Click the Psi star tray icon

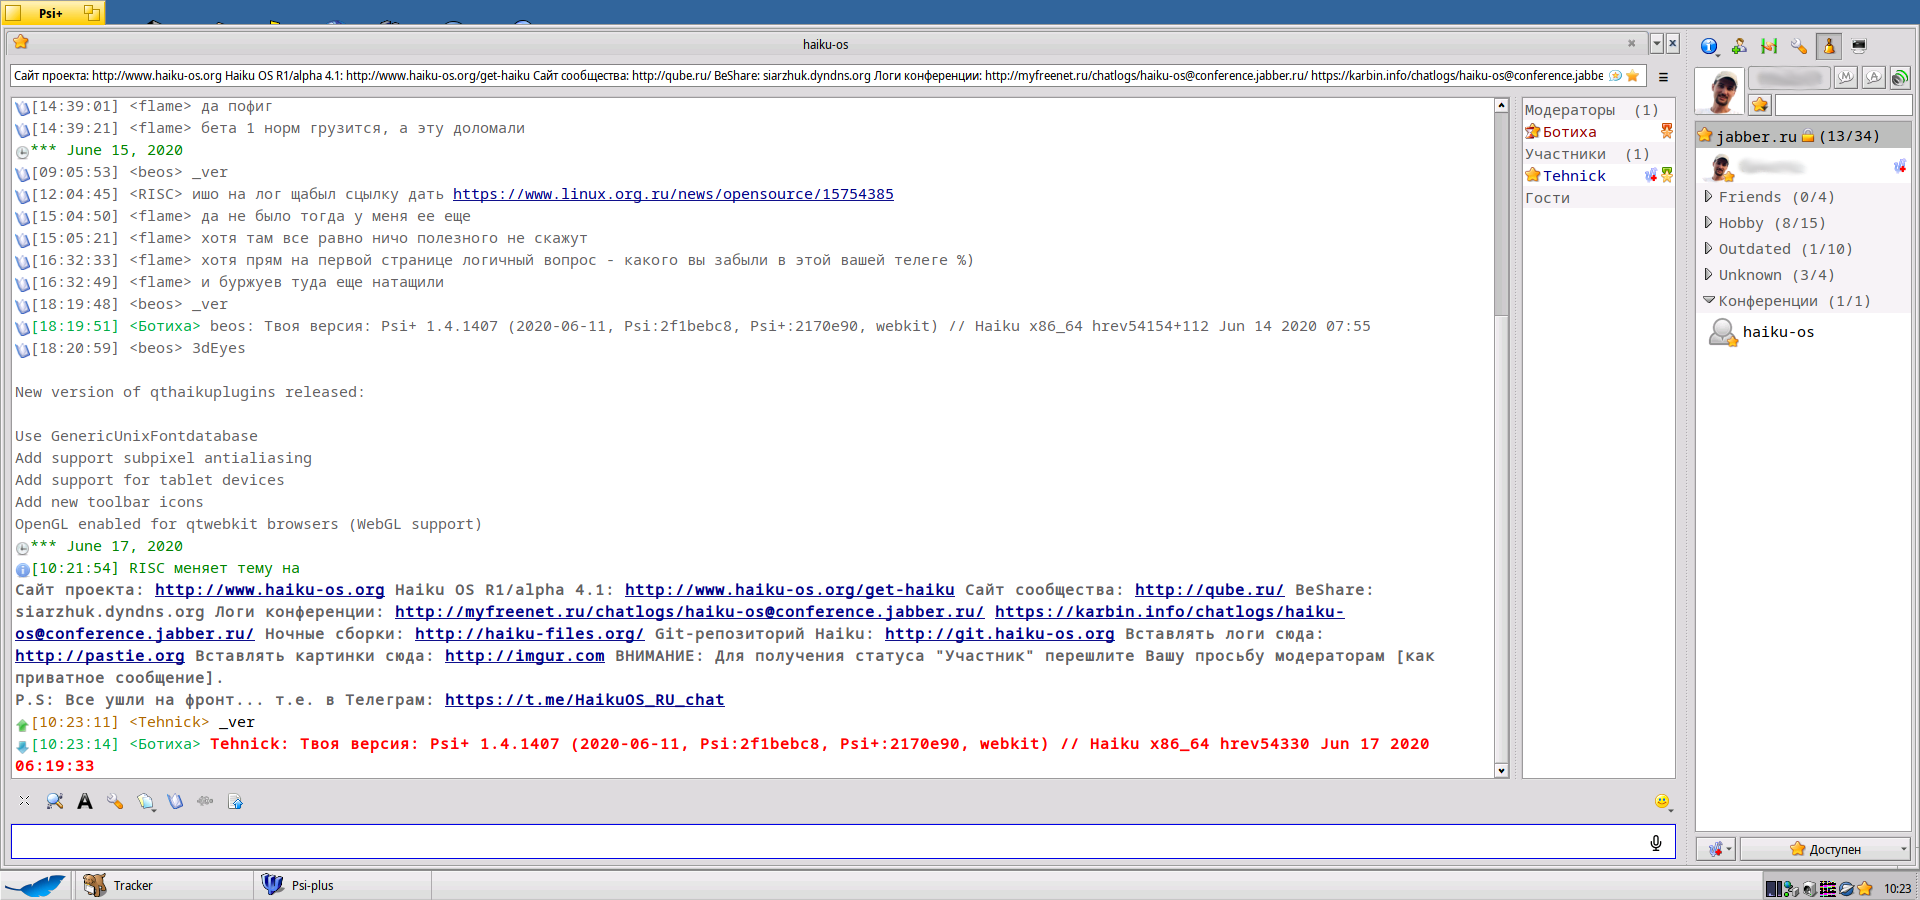click(x=1865, y=888)
